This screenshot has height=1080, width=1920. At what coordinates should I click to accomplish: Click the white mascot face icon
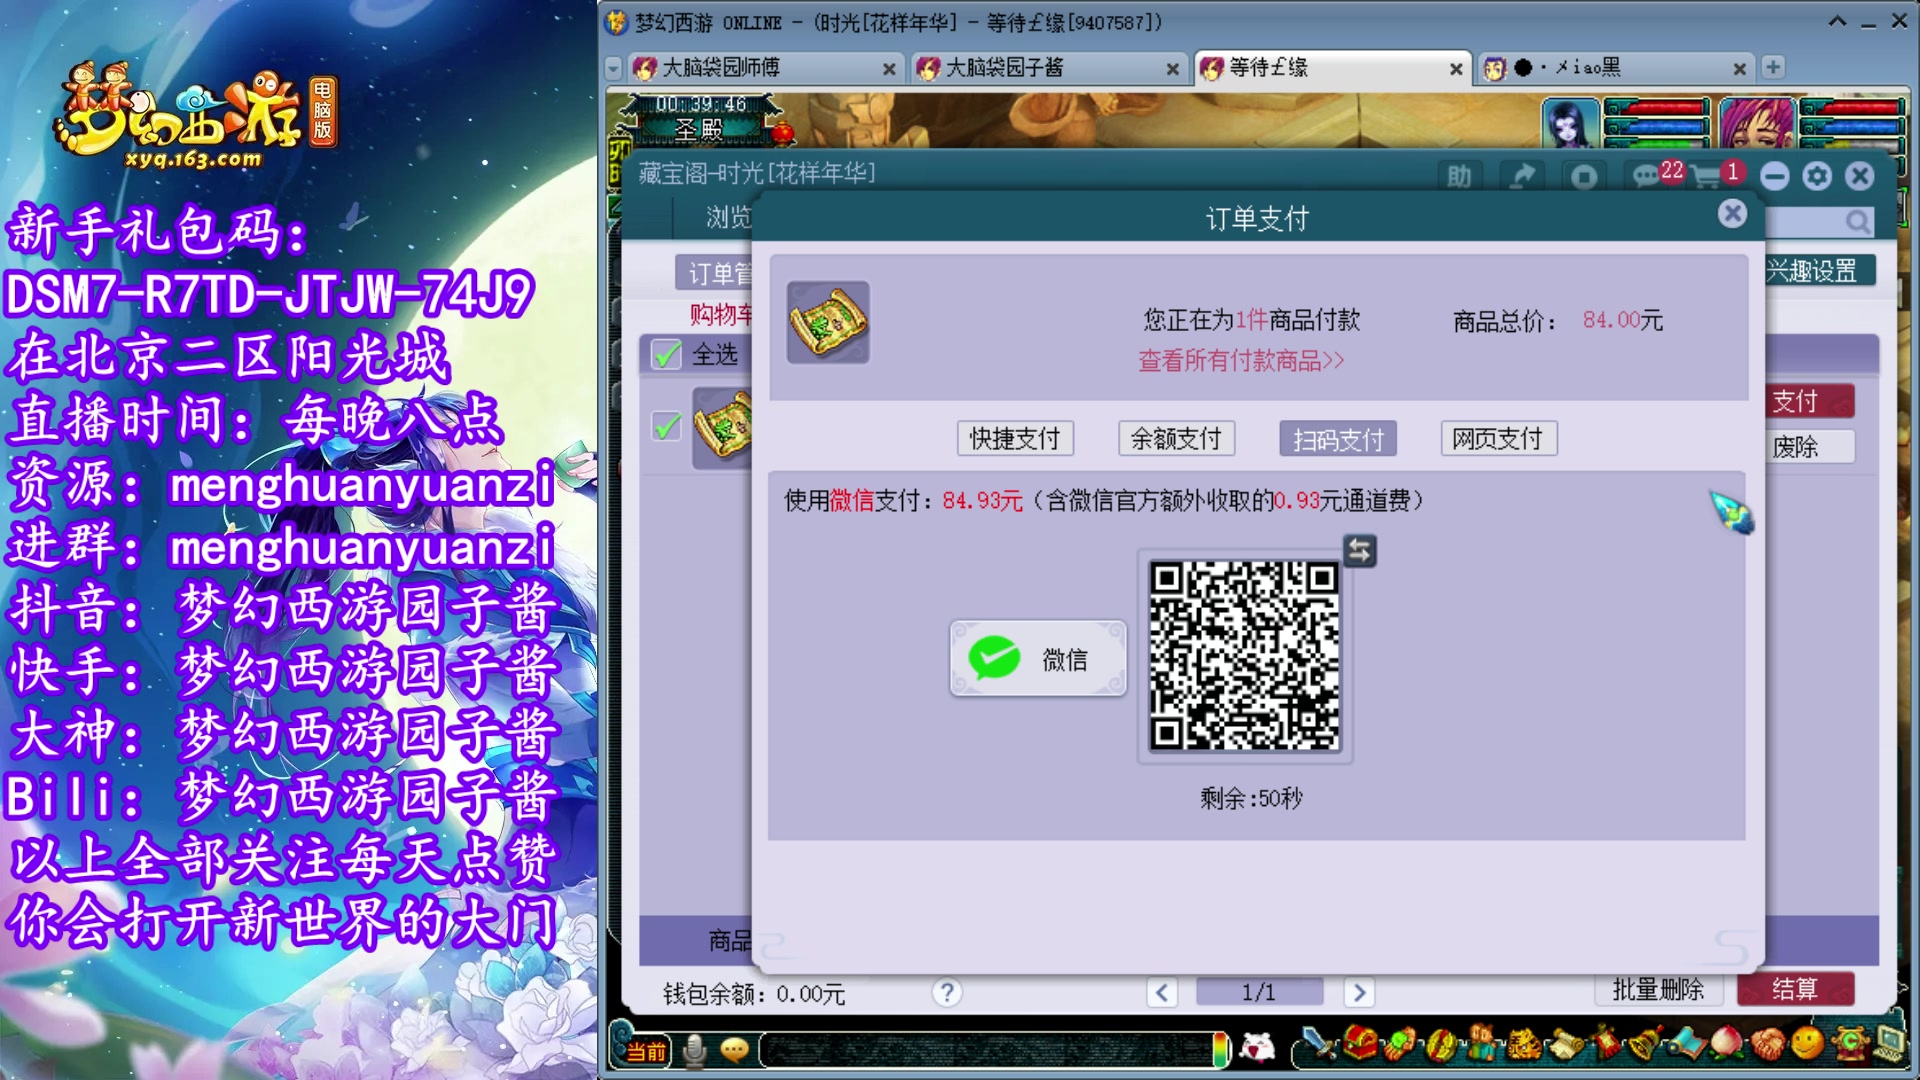[x=1257, y=1047]
